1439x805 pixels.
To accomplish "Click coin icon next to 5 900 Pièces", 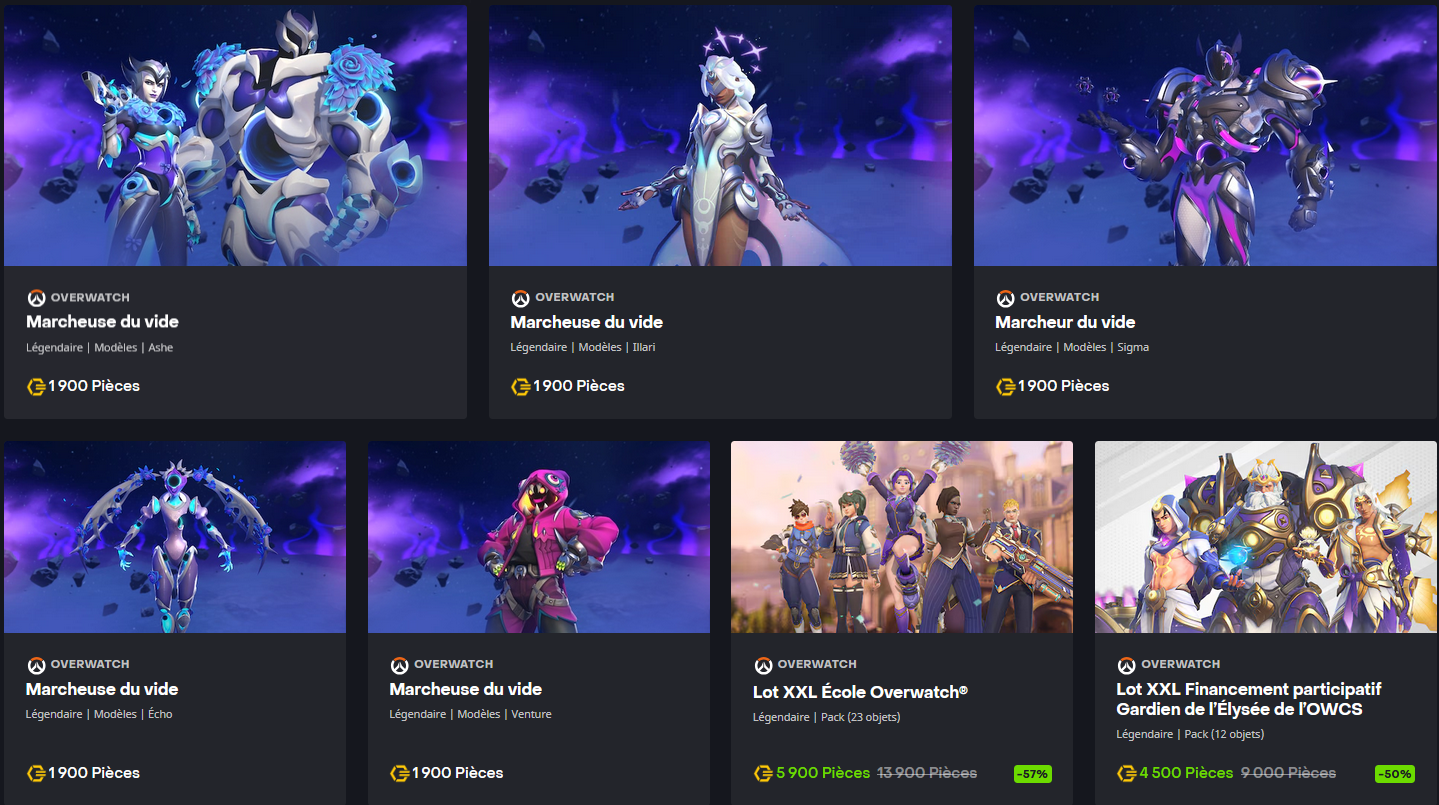I will pyautogui.click(x=763, y=773).
